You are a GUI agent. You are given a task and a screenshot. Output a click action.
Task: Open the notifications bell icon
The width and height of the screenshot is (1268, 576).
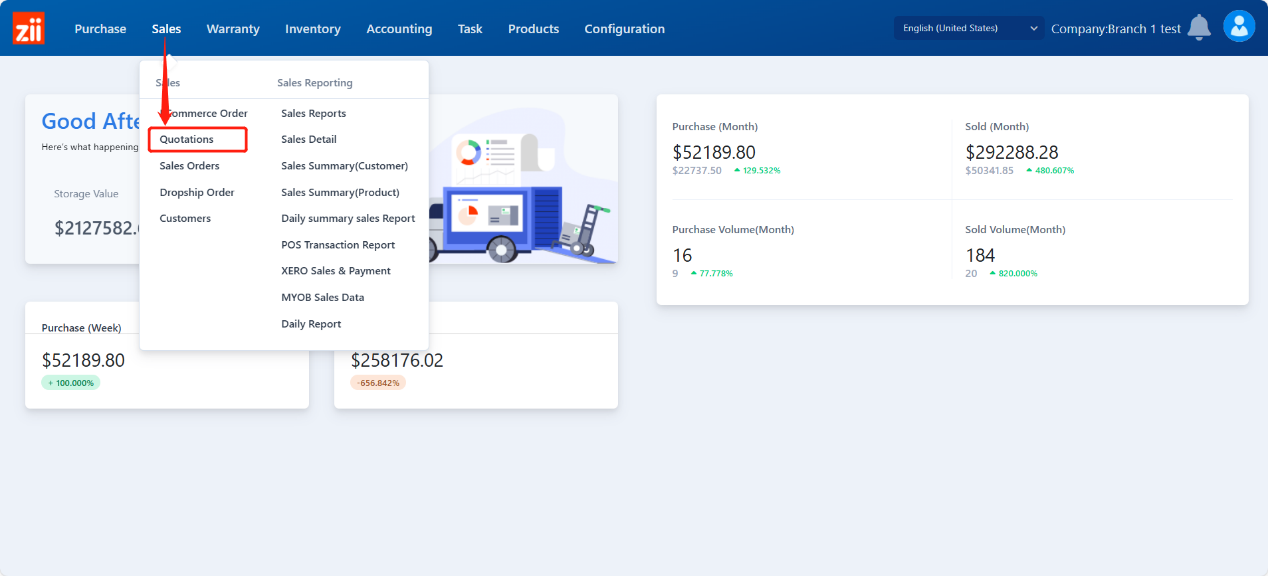[1199, 28]
